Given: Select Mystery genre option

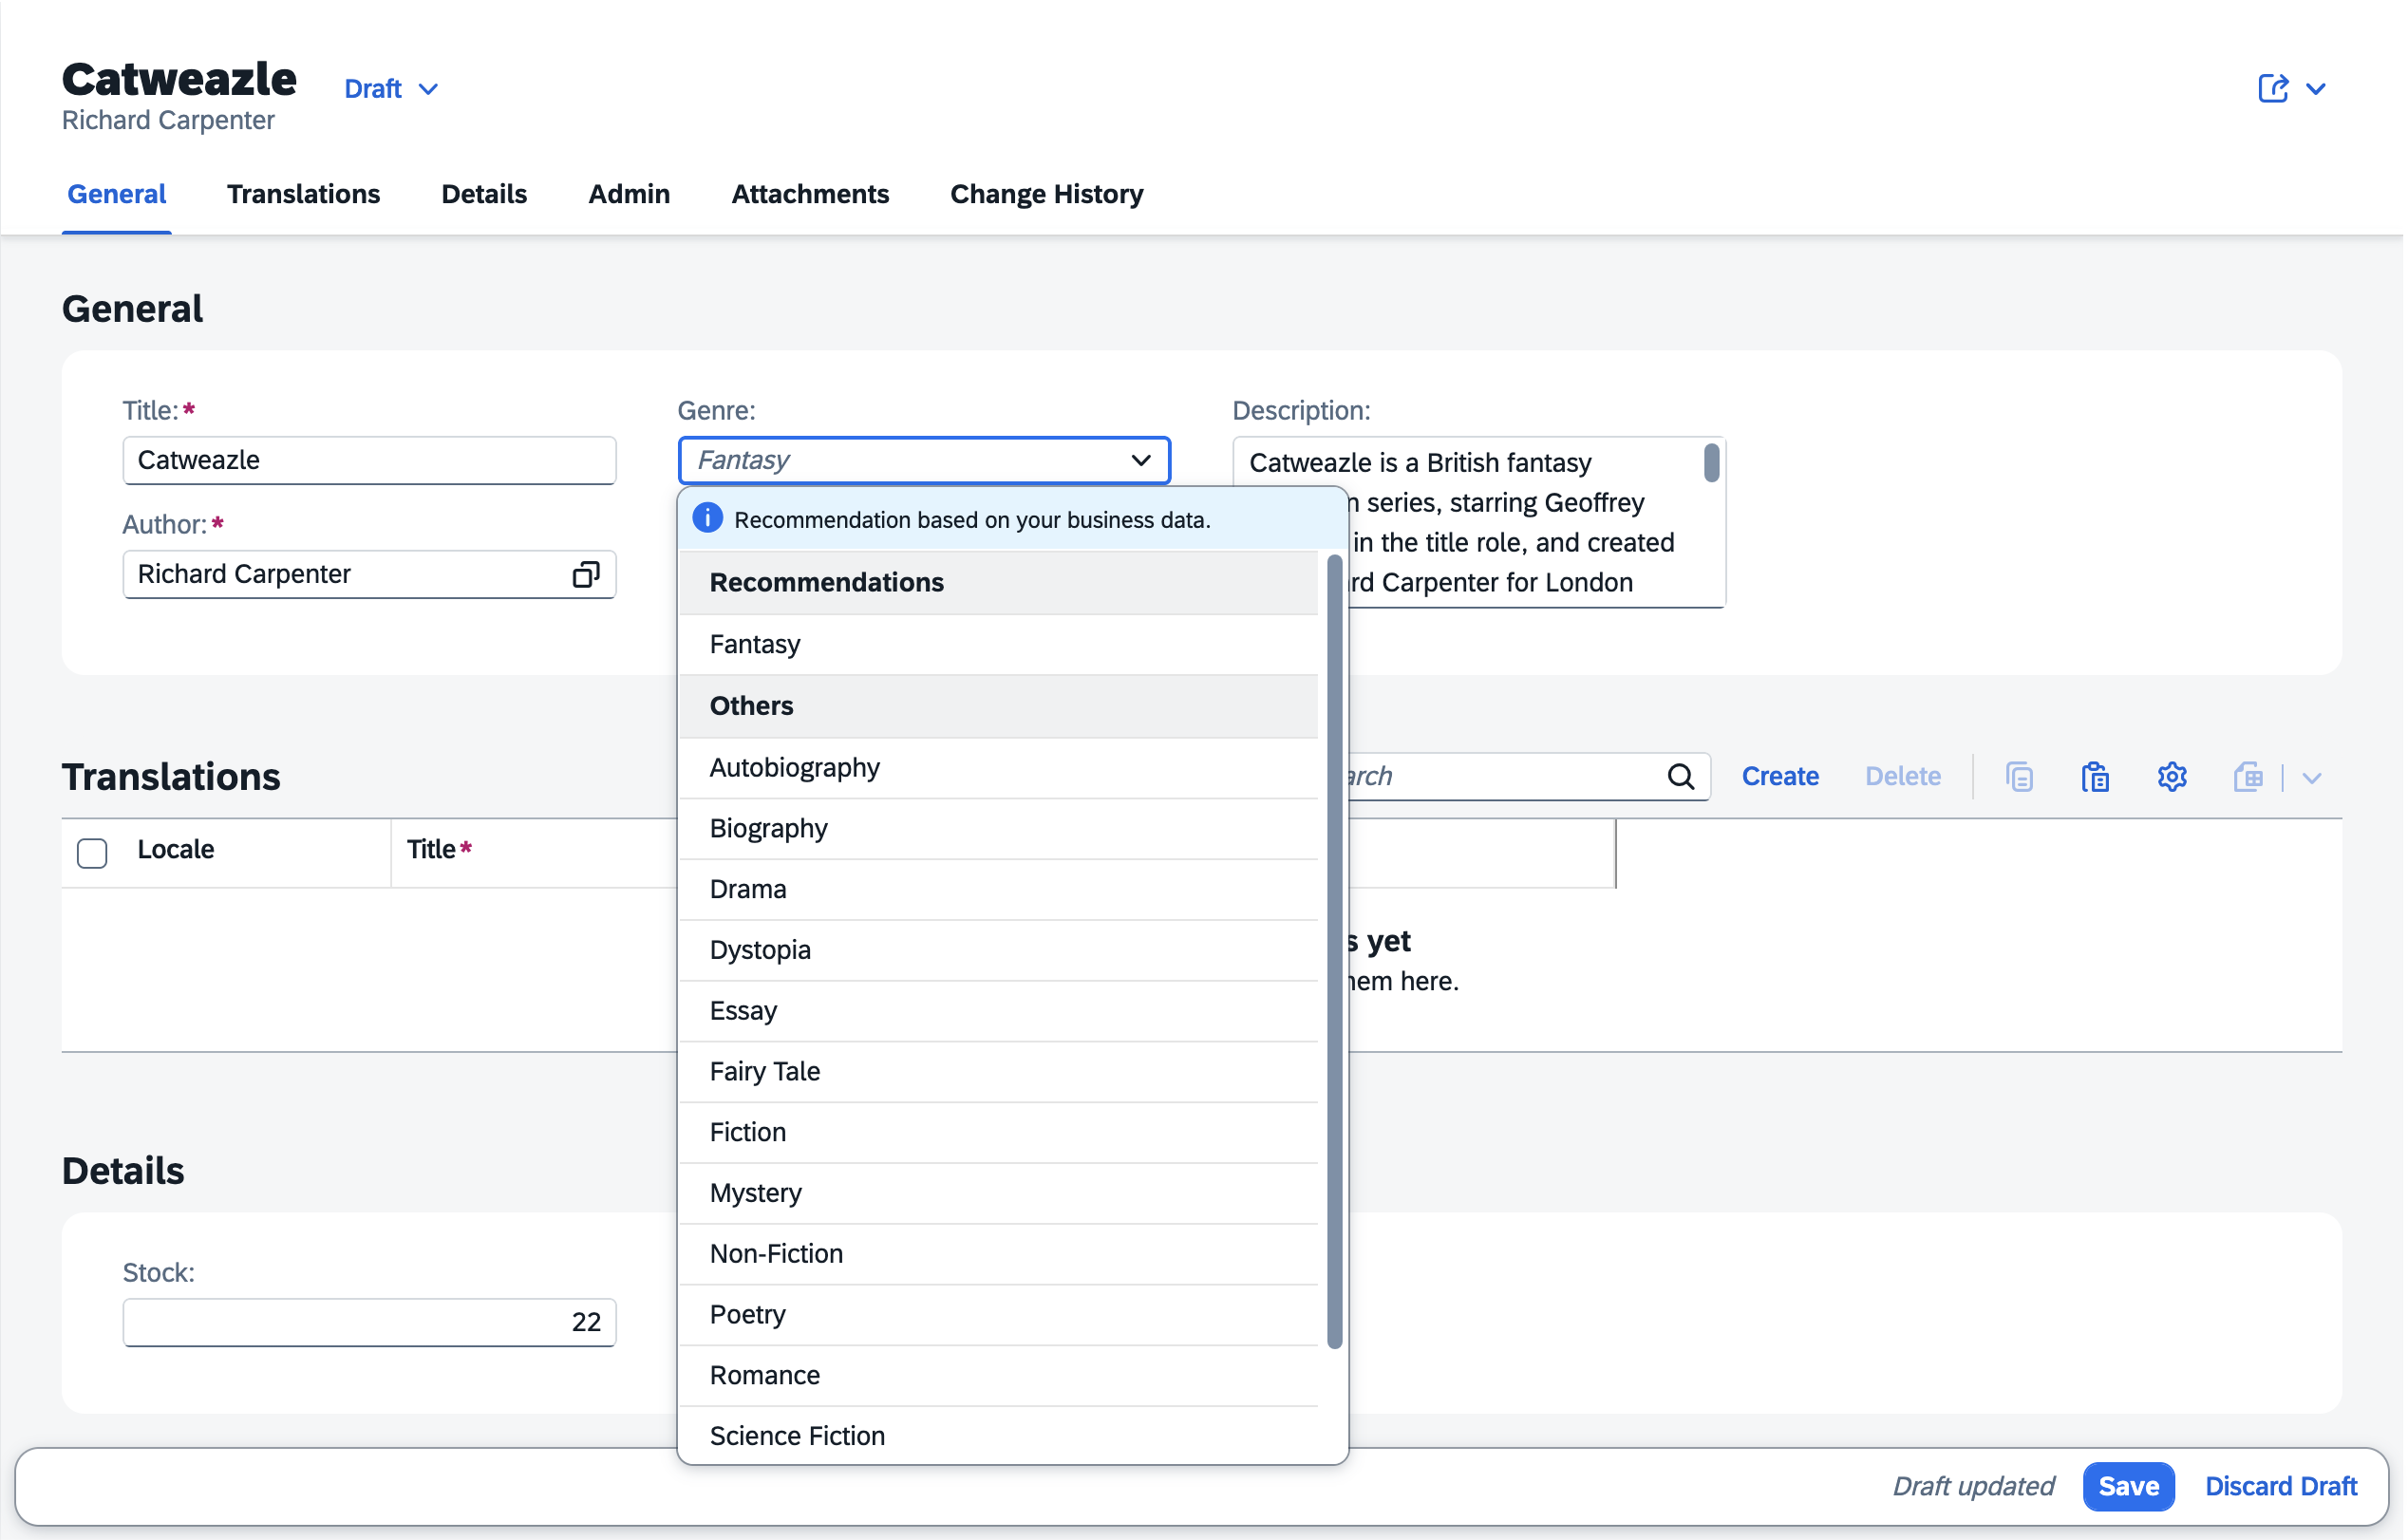Looking at the screenshot, I should pyautogui.click(x=1000, y=1196).
